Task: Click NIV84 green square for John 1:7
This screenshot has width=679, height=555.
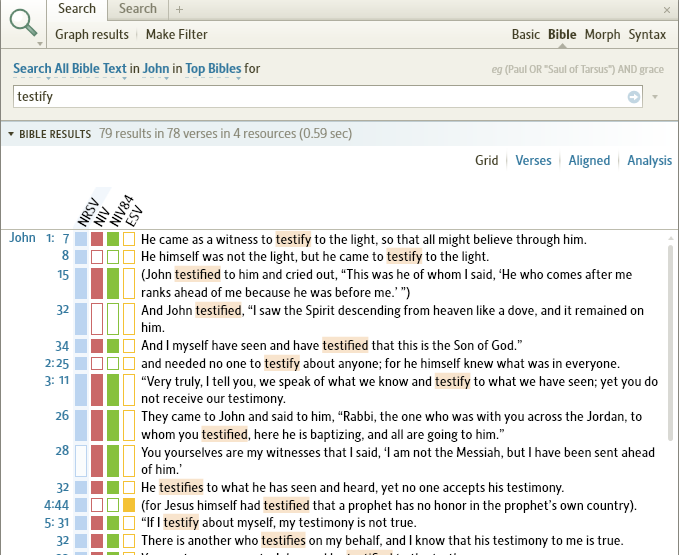Action: pos(113,239)
